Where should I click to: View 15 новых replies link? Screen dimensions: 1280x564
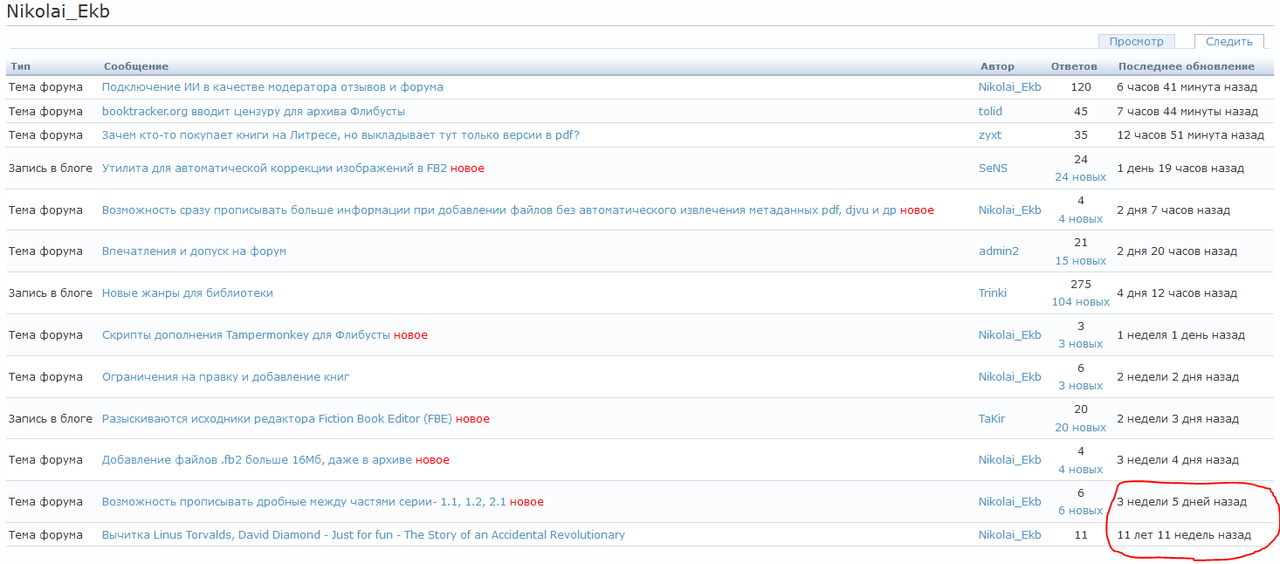1080,261
